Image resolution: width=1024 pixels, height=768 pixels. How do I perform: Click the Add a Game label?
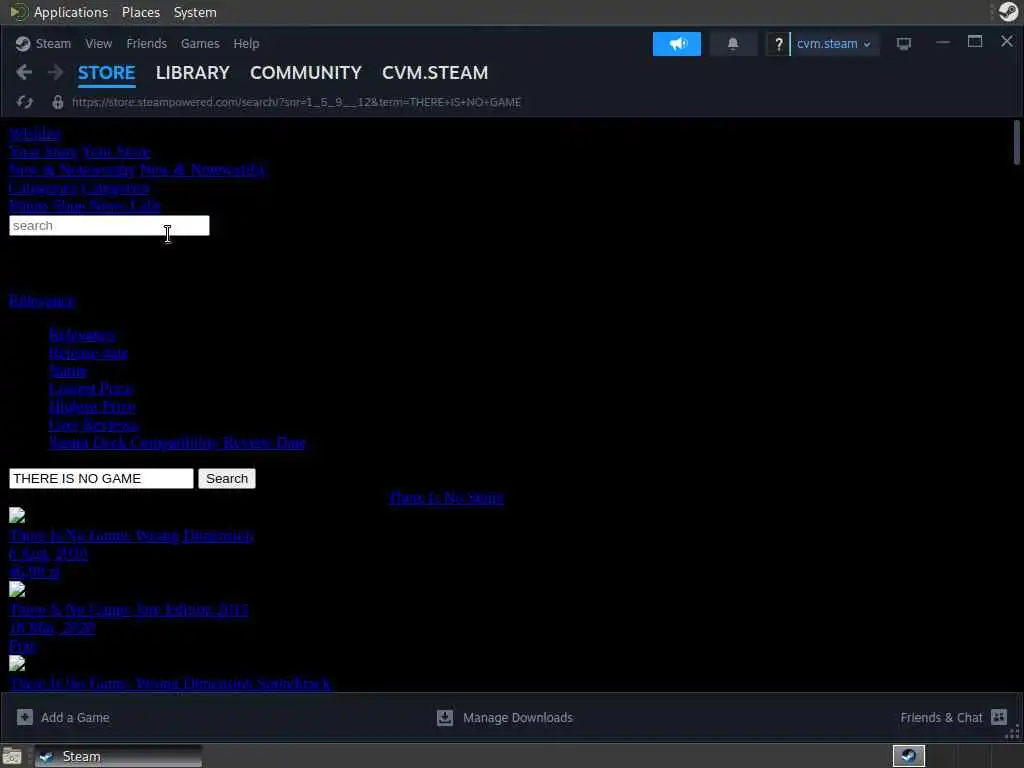tap(75, 718)
